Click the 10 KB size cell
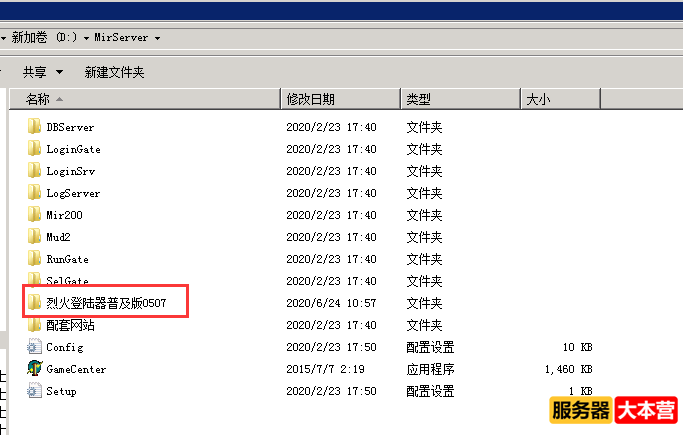The height and width of the screenshot is (435, 683). point(578,347)
